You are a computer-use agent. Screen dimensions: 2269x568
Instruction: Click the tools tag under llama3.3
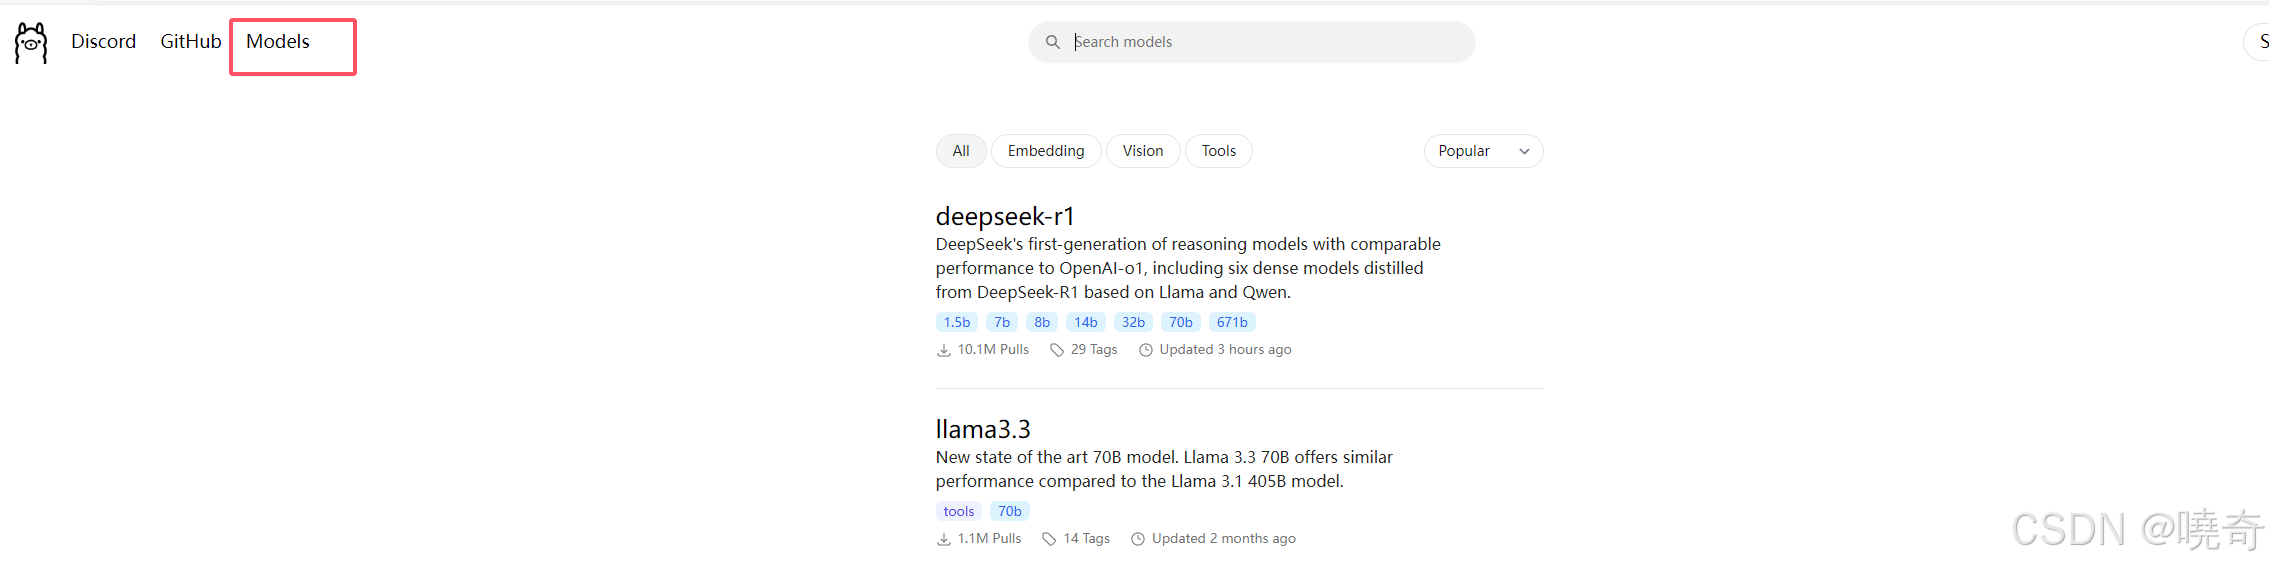coord(959,511)
